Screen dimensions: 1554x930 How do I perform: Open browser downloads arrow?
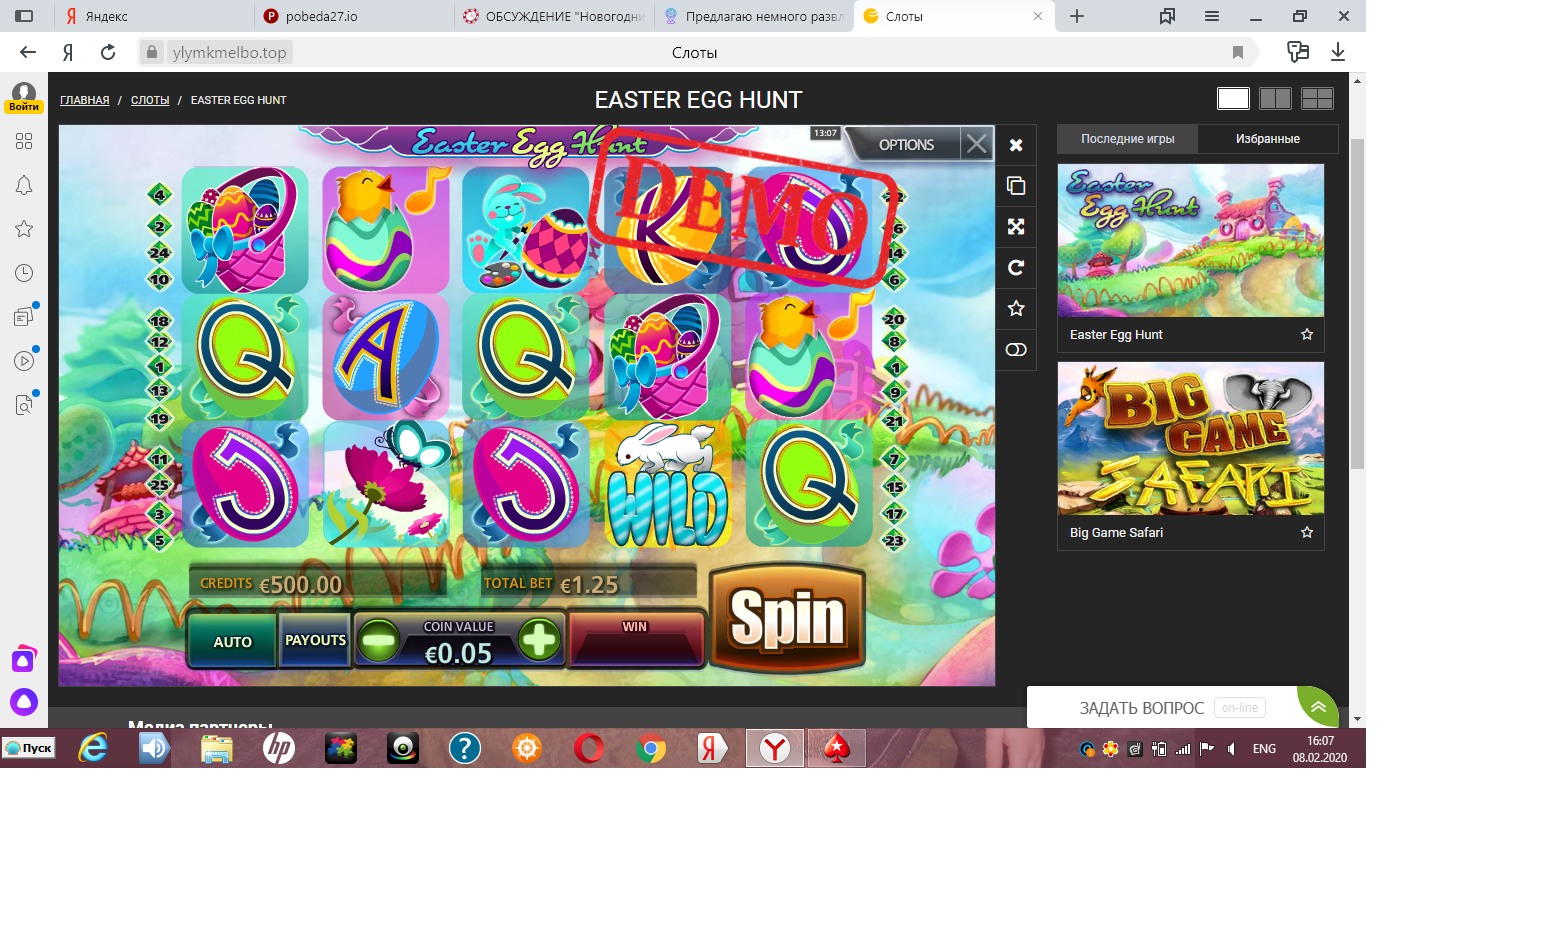(1338, 52)
